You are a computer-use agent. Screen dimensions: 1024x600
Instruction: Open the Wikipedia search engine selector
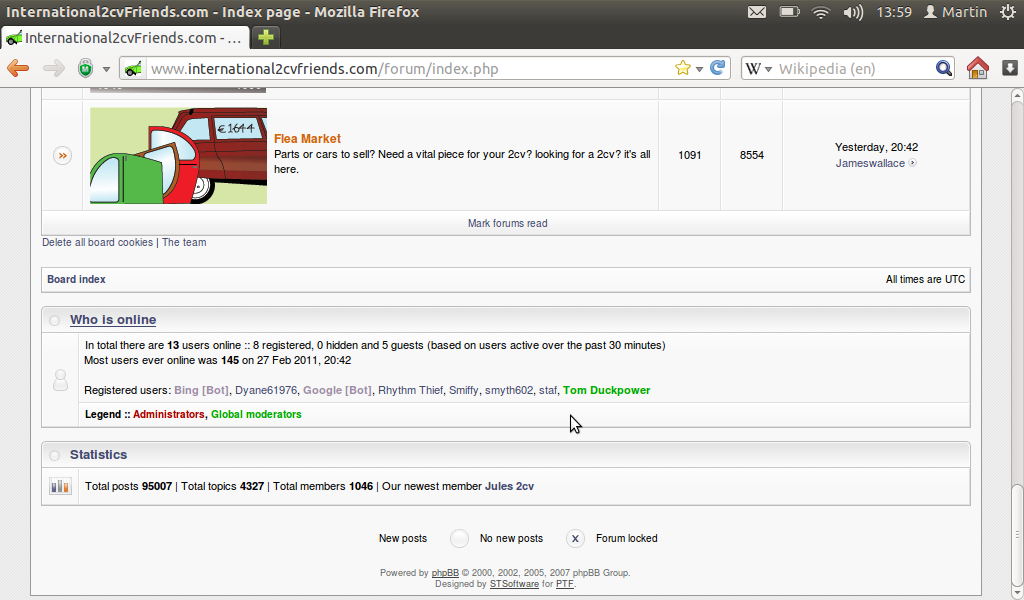point(758,69)
